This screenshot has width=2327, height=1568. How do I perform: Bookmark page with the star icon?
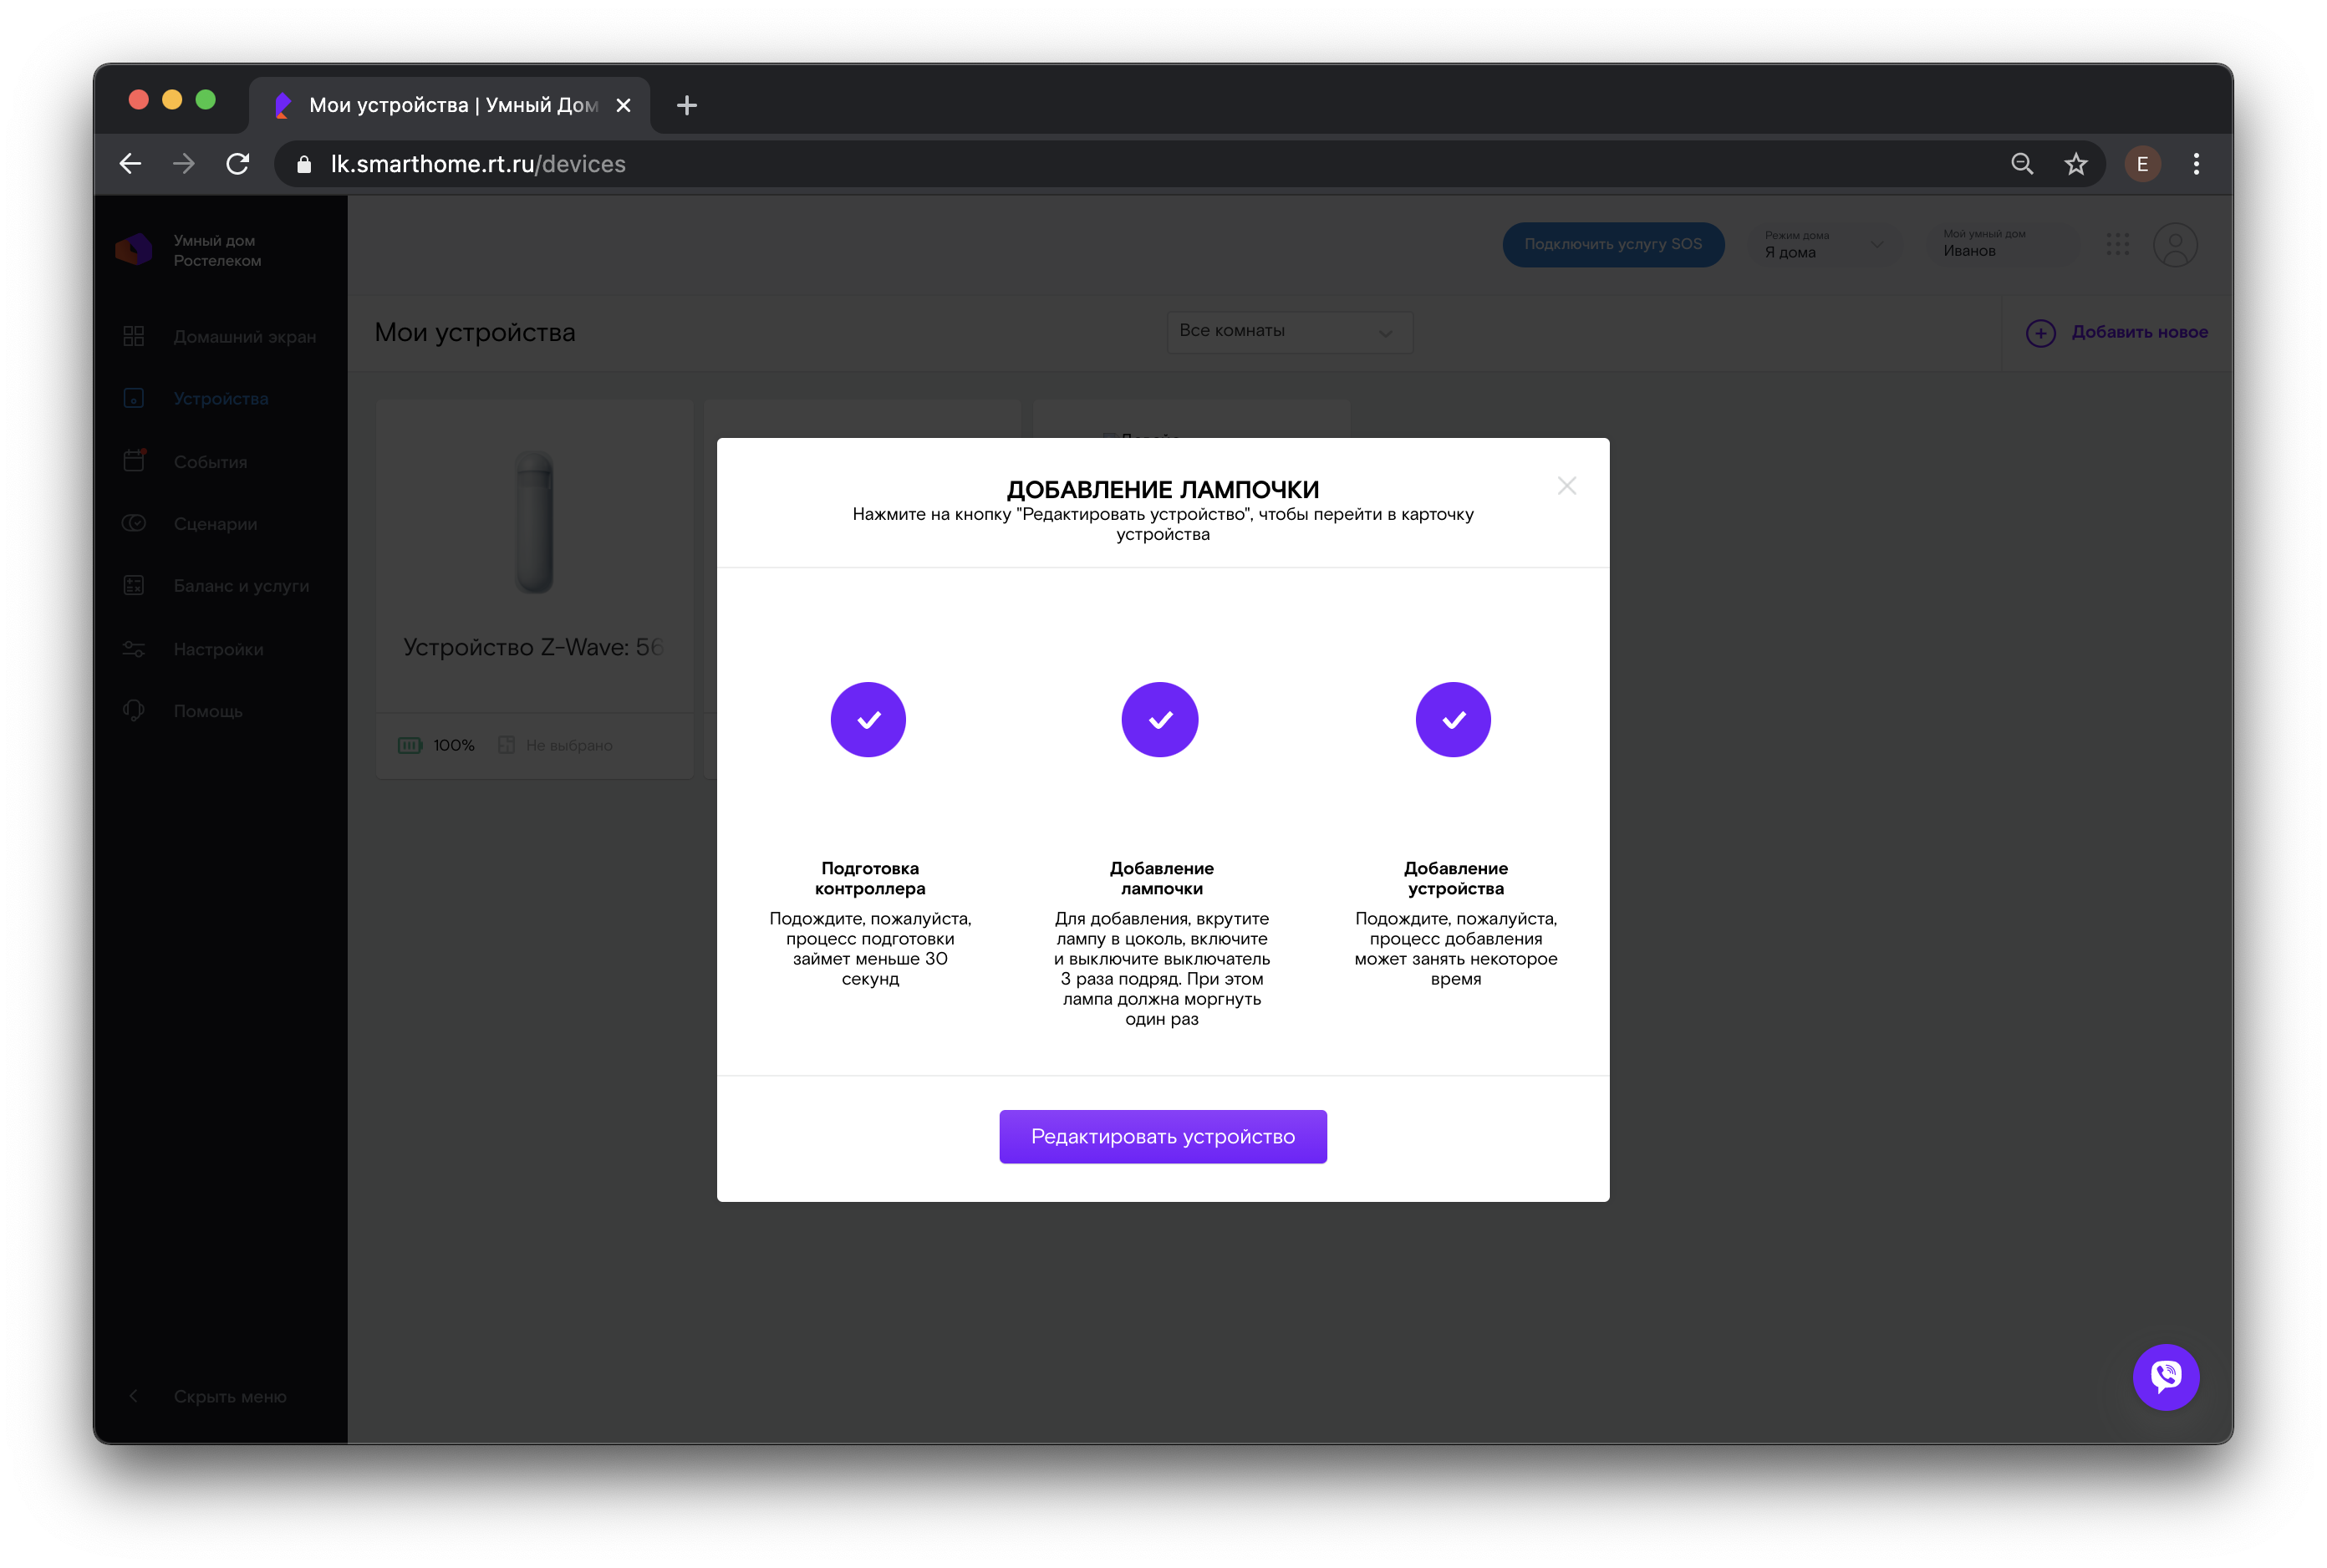pyautogui.click(x=2075, y=164)
